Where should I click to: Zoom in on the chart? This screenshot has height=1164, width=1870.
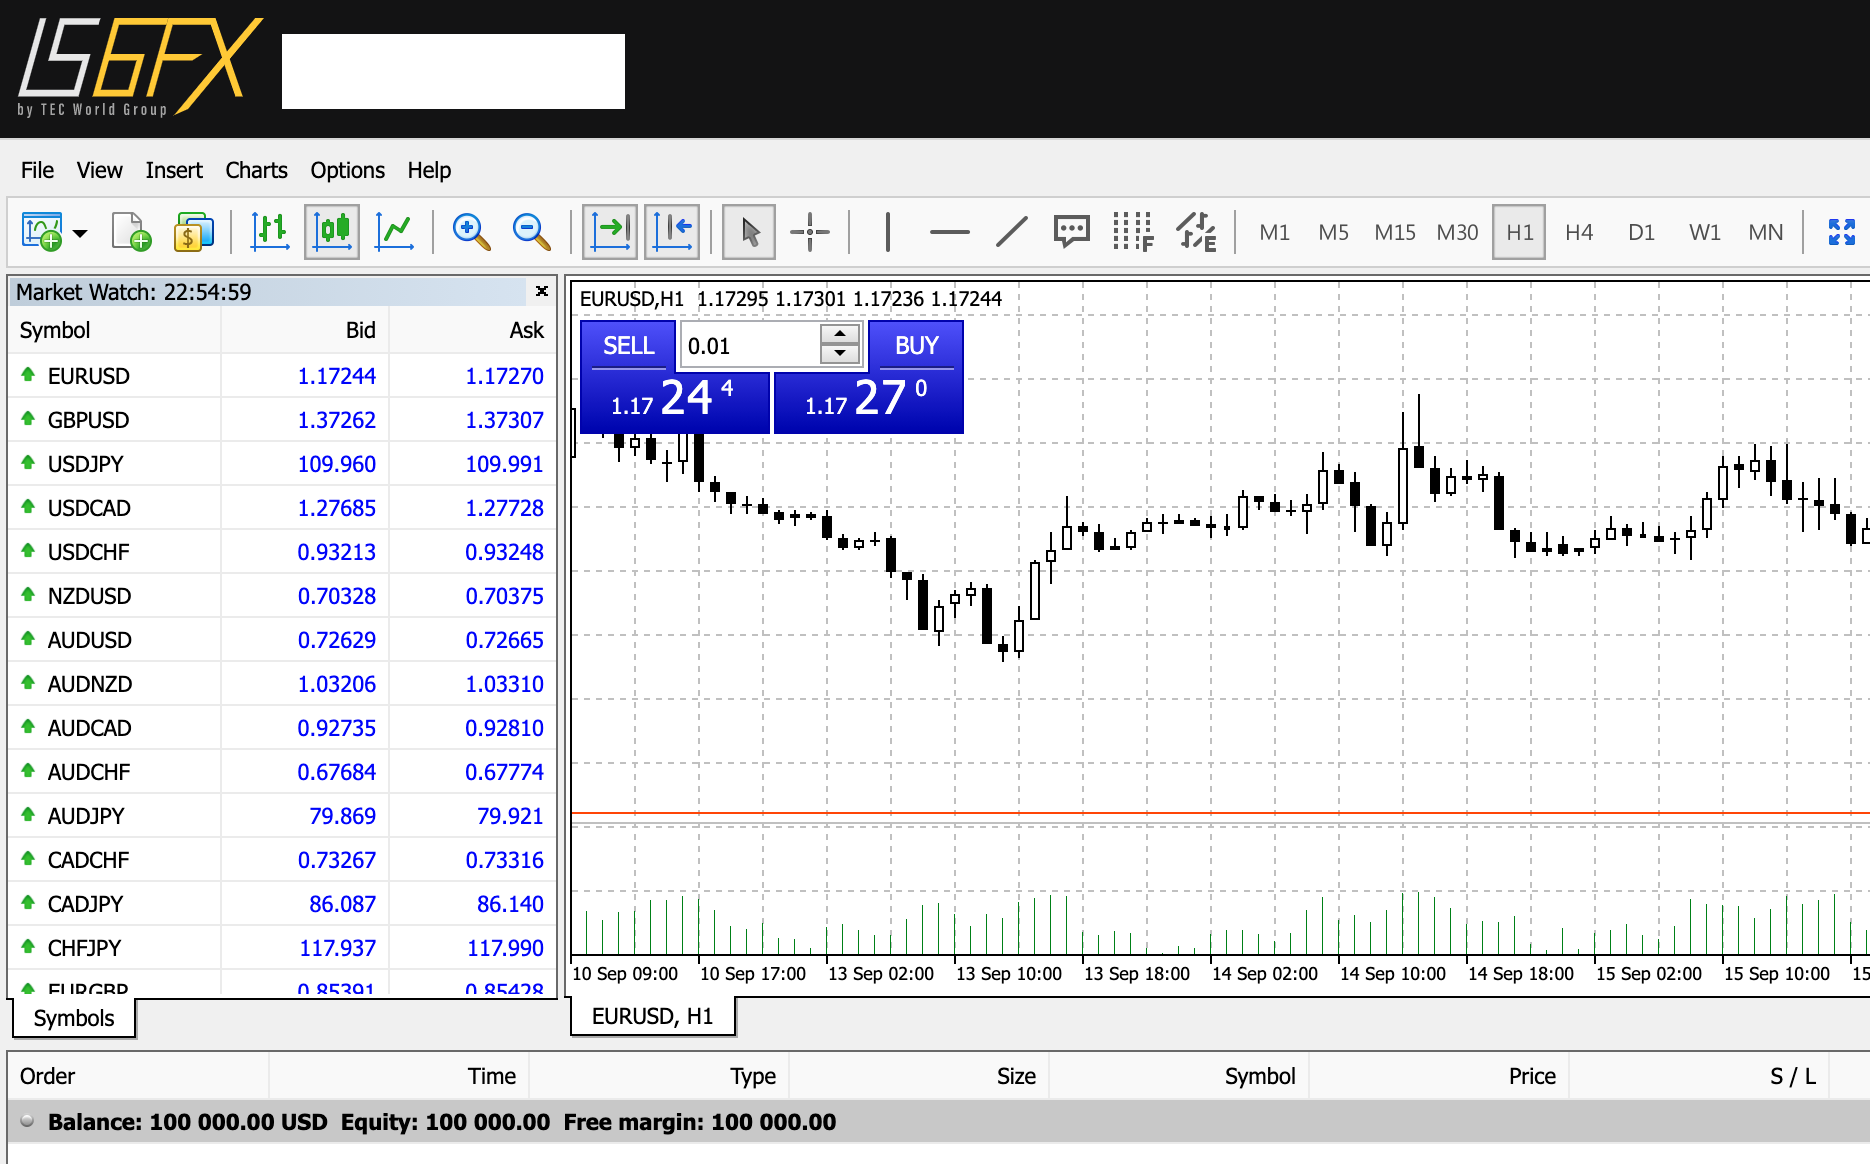[471, 232]
